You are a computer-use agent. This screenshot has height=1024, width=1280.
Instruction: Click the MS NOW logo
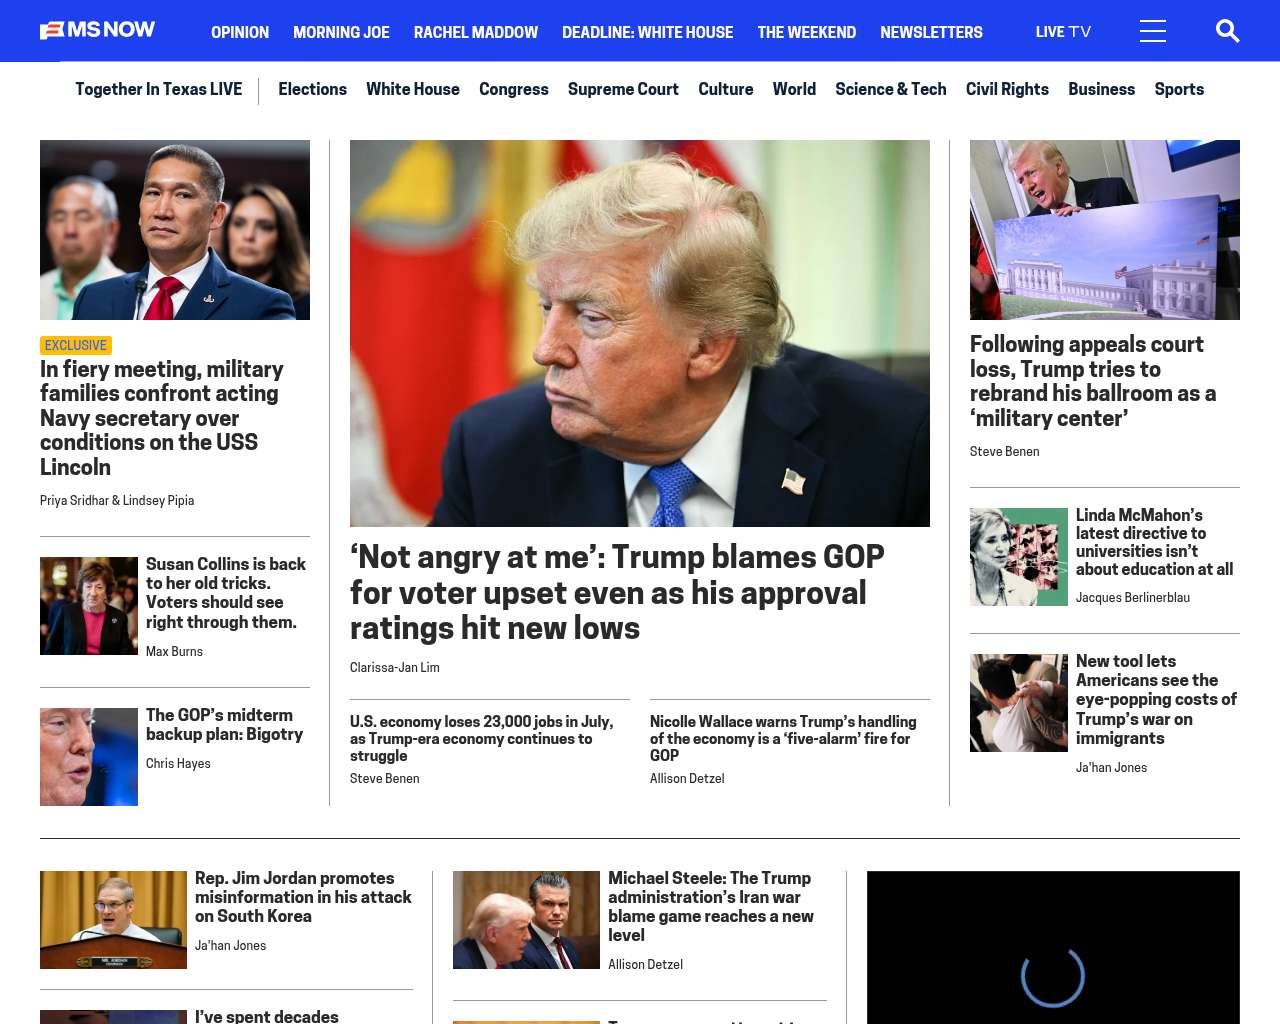pos(97,30)
